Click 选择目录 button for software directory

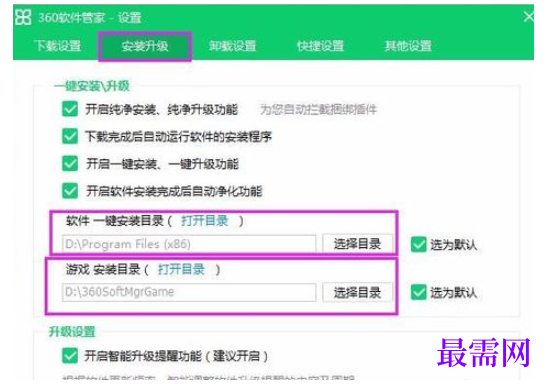tap(357, 244)
